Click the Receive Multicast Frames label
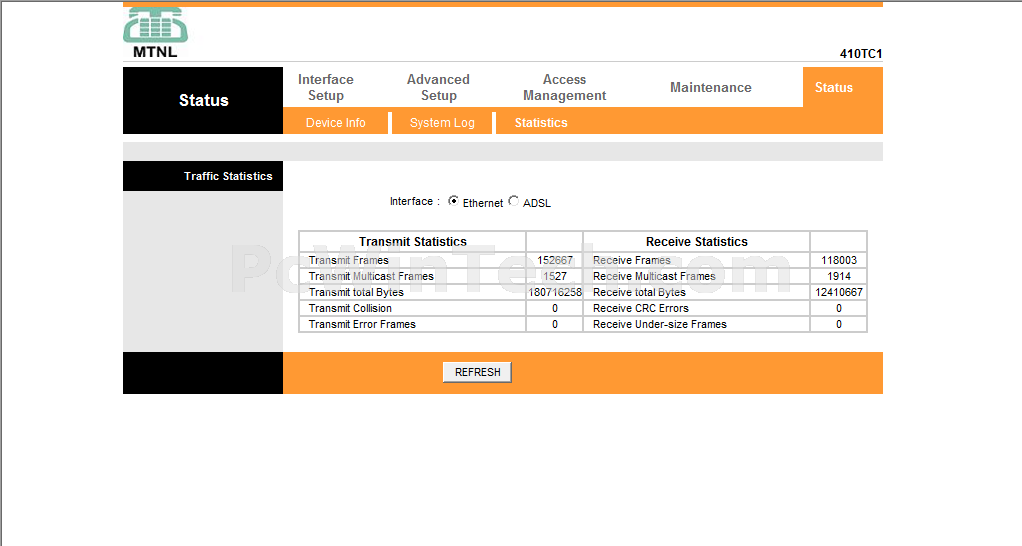1022x546 pixels. 654,276
